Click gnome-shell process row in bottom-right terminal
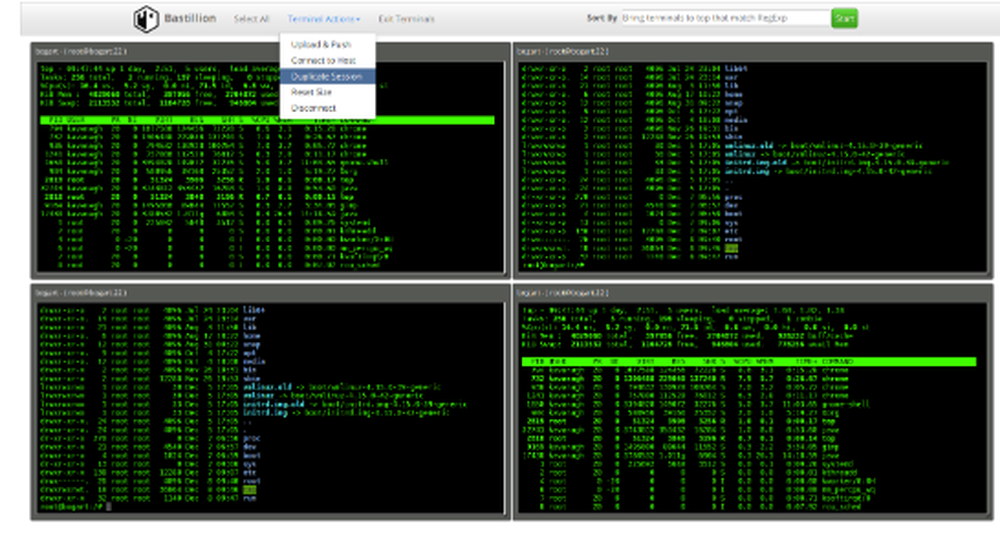Image resolution: width=1000 pixels, height=542 pixels. point(695,404)
